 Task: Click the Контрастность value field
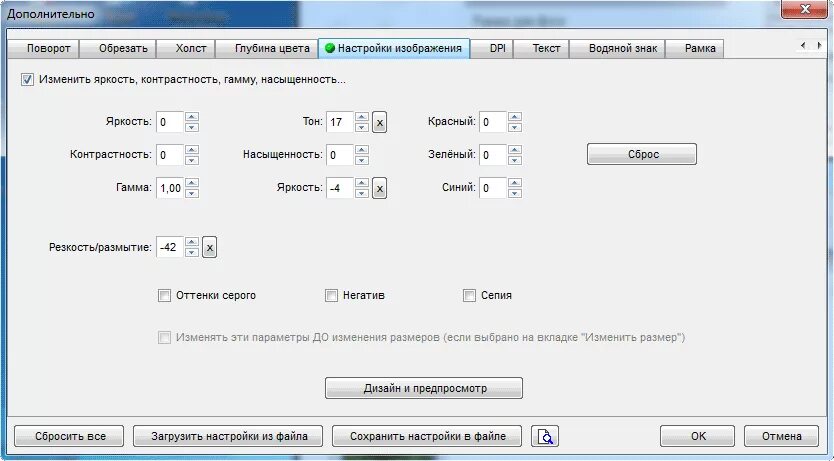point(170,155)
